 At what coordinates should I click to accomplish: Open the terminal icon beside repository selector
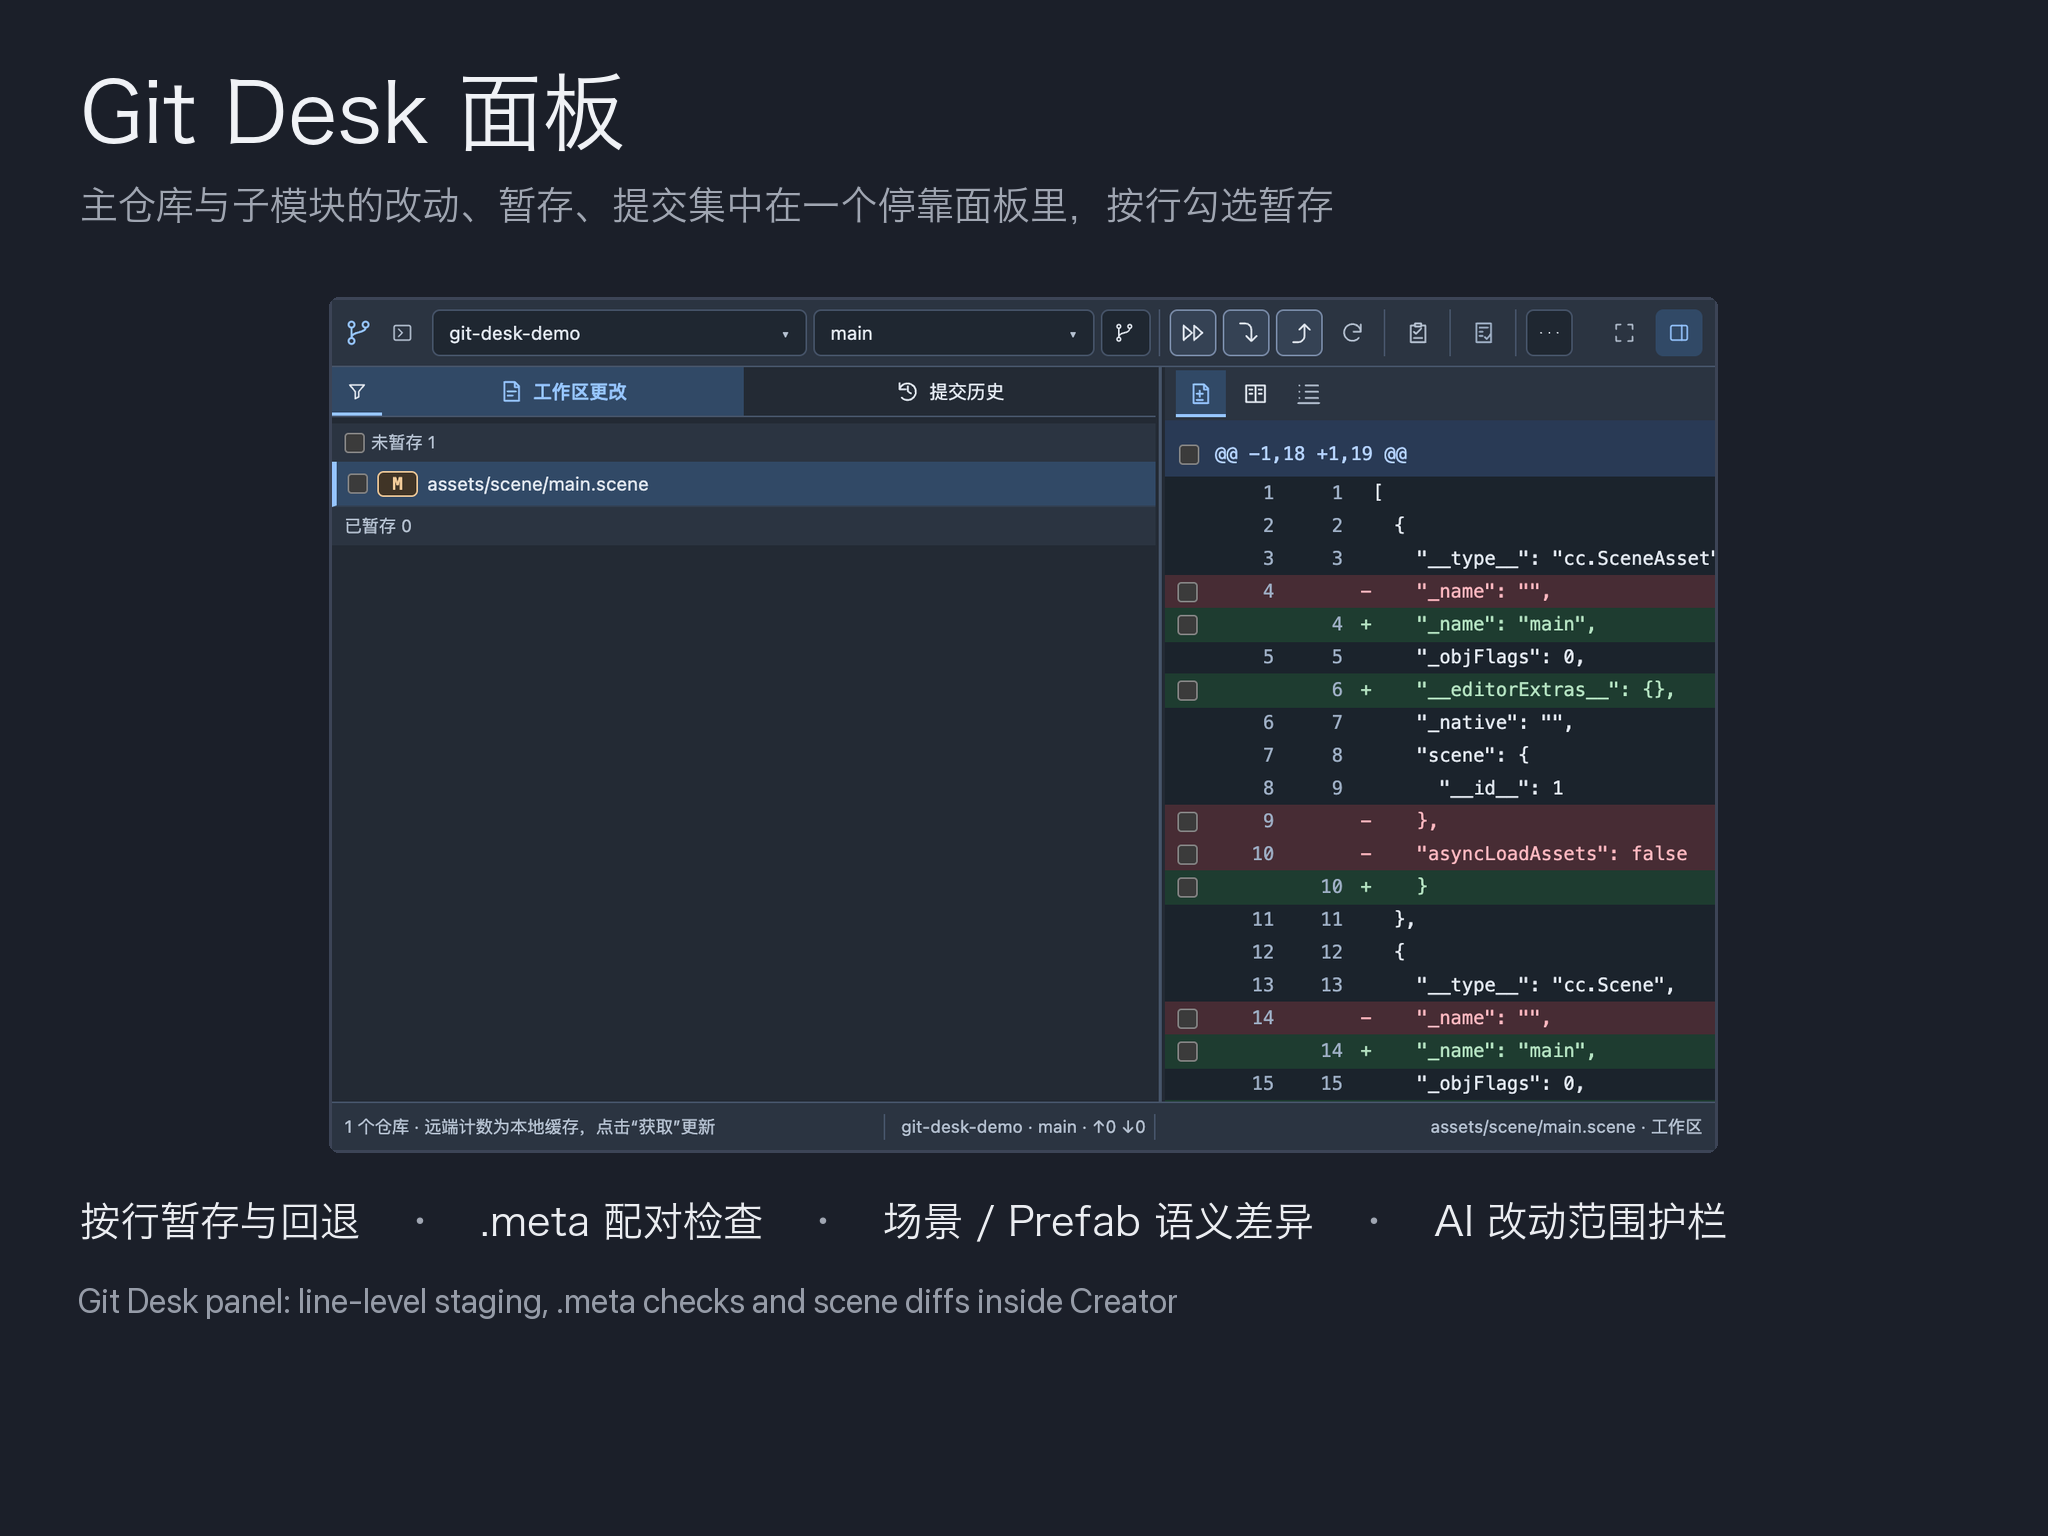[x=402, y=333]
